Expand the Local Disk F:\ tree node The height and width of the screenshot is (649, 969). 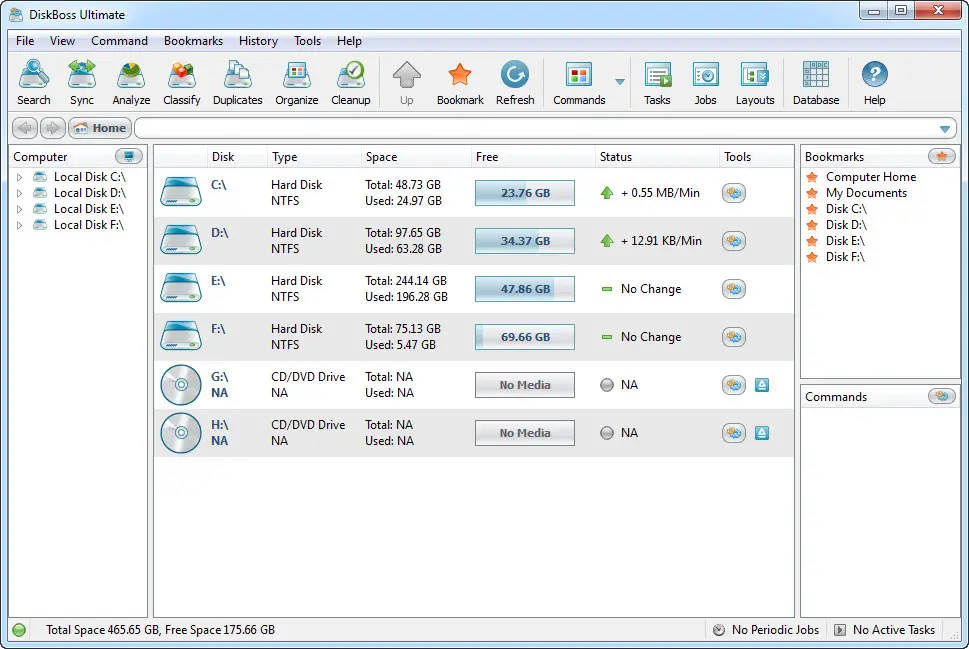coord(19,226)
